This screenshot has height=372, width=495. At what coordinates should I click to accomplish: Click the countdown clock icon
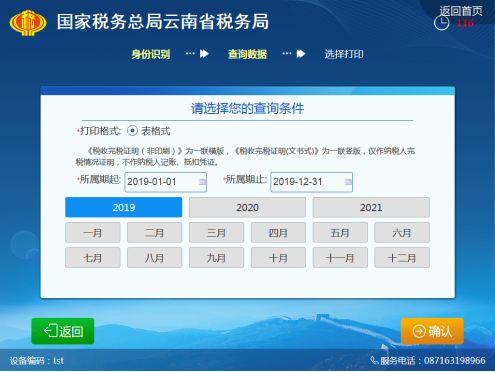pyautogui.click(x=442, y=23)
